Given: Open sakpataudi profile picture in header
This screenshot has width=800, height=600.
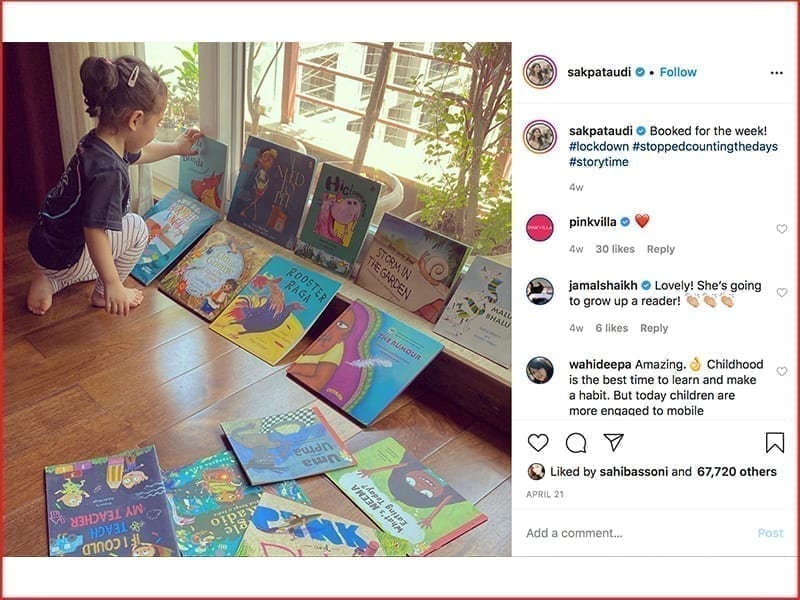Looking at the screenshot, I should click(x=540, y=72).
